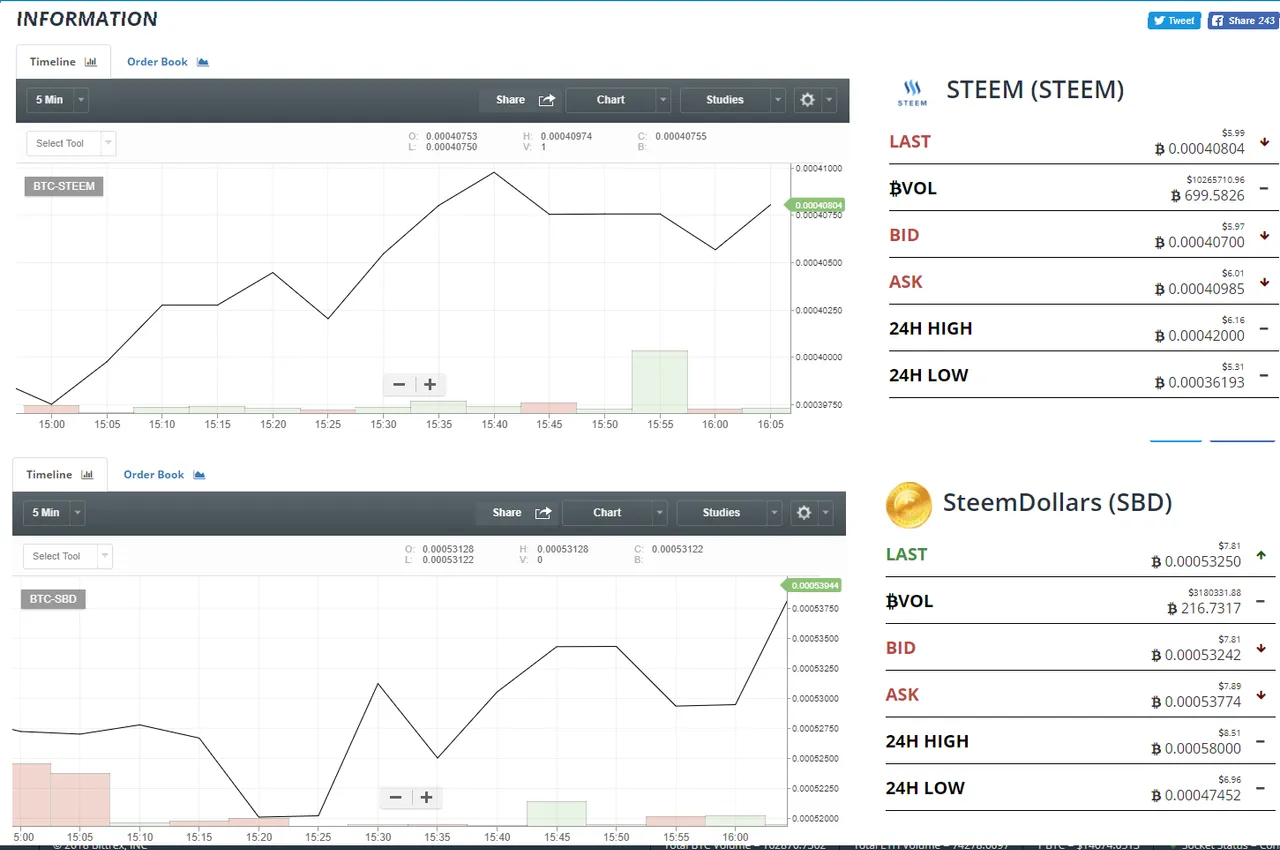The image size is (1280, 850).
Task: Click the BTC-SBD label on the chart
Action: 54,599
